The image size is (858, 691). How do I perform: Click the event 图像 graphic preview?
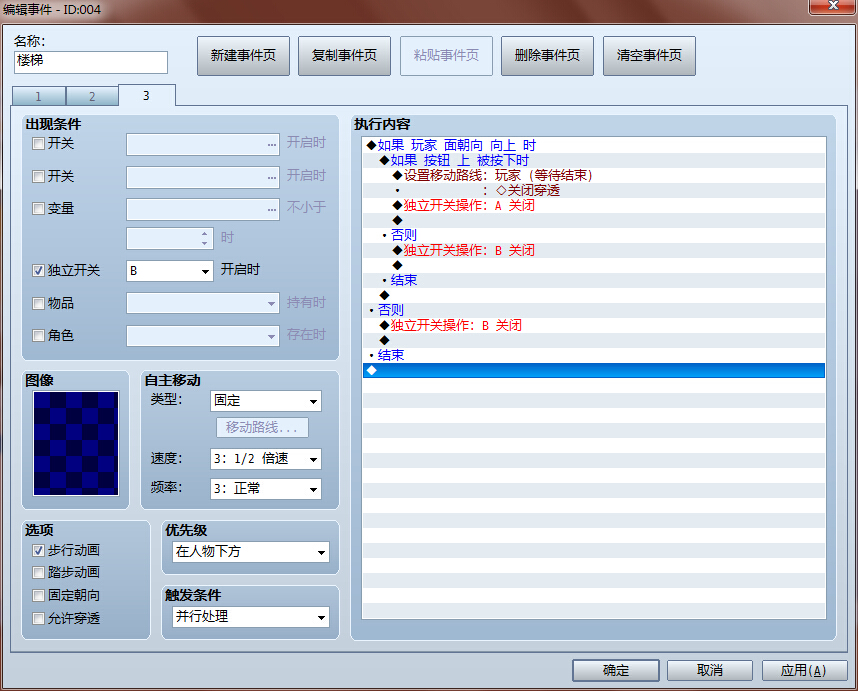click(76, 443)
